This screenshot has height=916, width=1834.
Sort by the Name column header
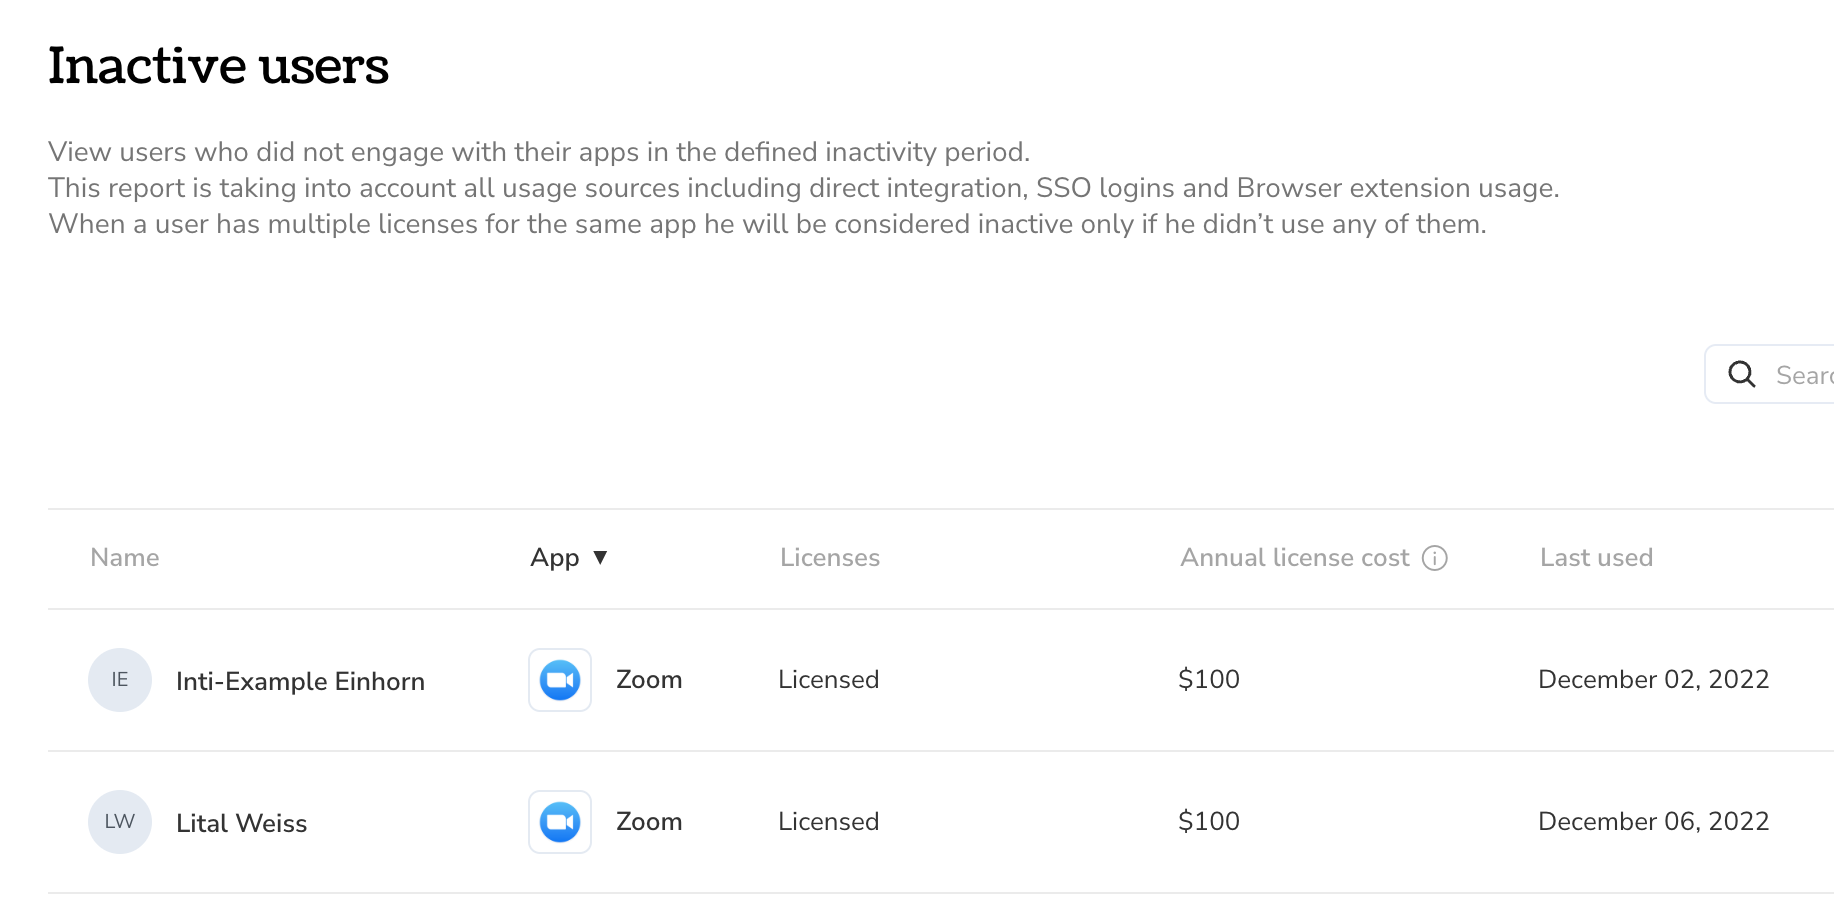[x=125, y=558]
